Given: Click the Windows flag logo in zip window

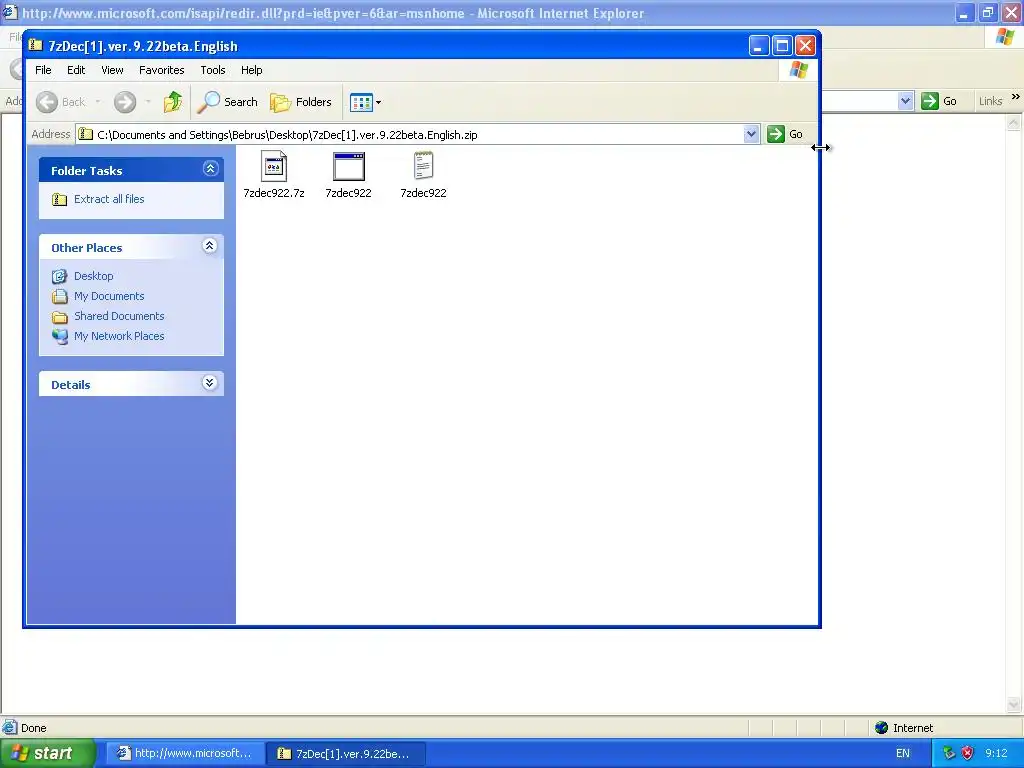Looking at the screenshot, I should [x=798, y=70].
